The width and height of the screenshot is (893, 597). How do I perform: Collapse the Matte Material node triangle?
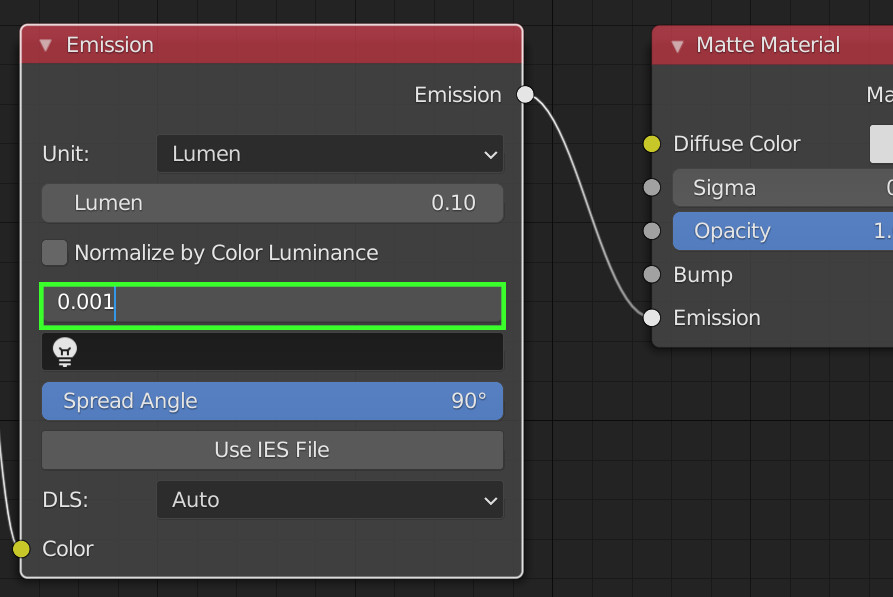[x=677, y=45]
